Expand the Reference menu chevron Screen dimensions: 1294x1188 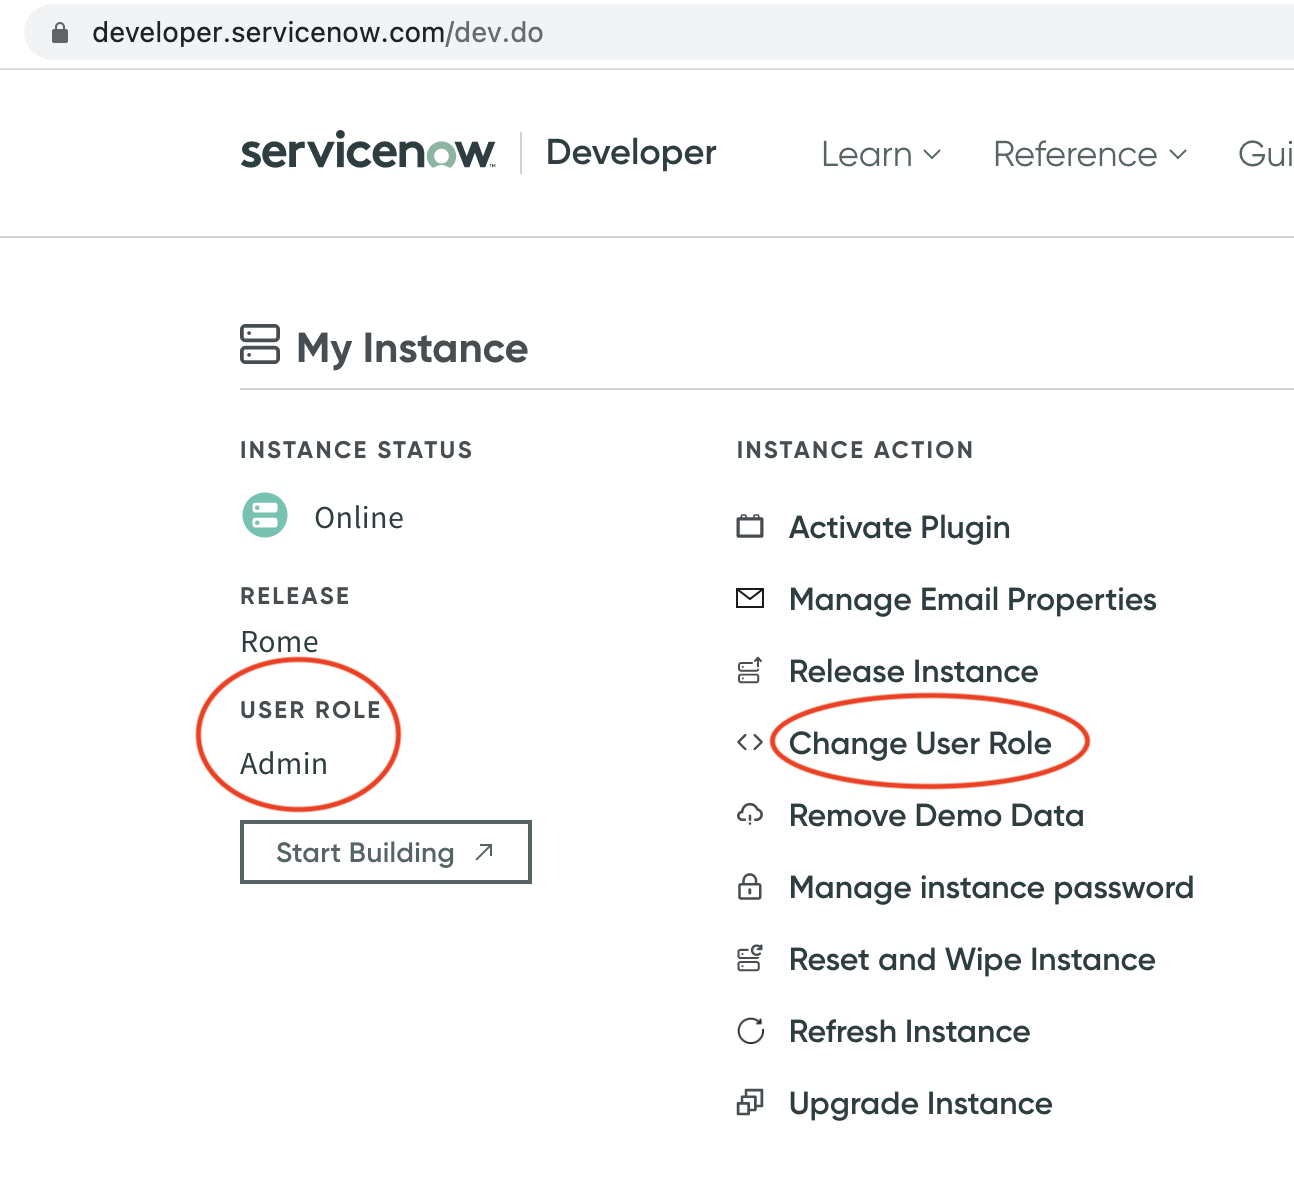tap(1178, 154)
